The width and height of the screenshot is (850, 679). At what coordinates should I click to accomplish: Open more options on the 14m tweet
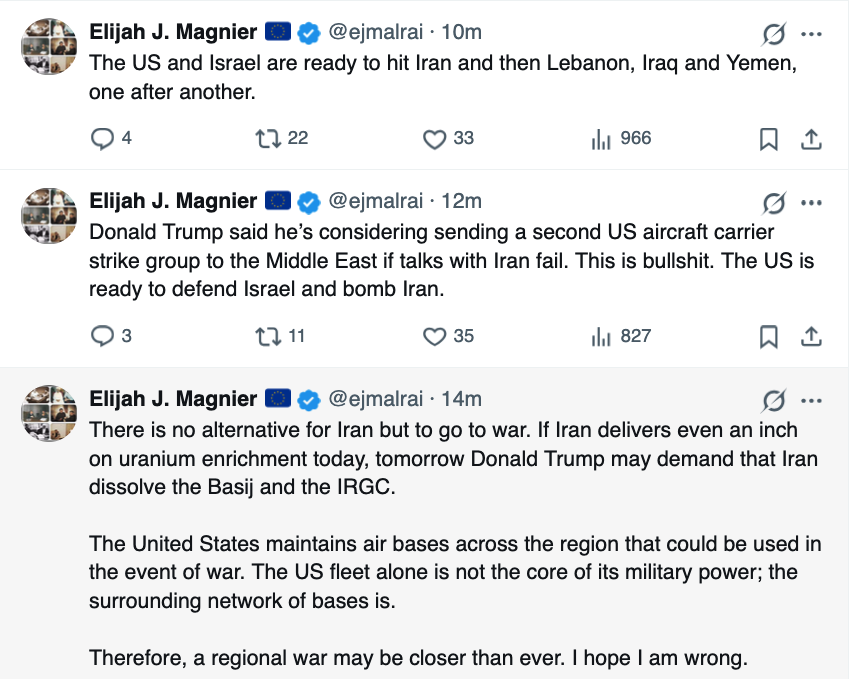click(x=812, y=400)
